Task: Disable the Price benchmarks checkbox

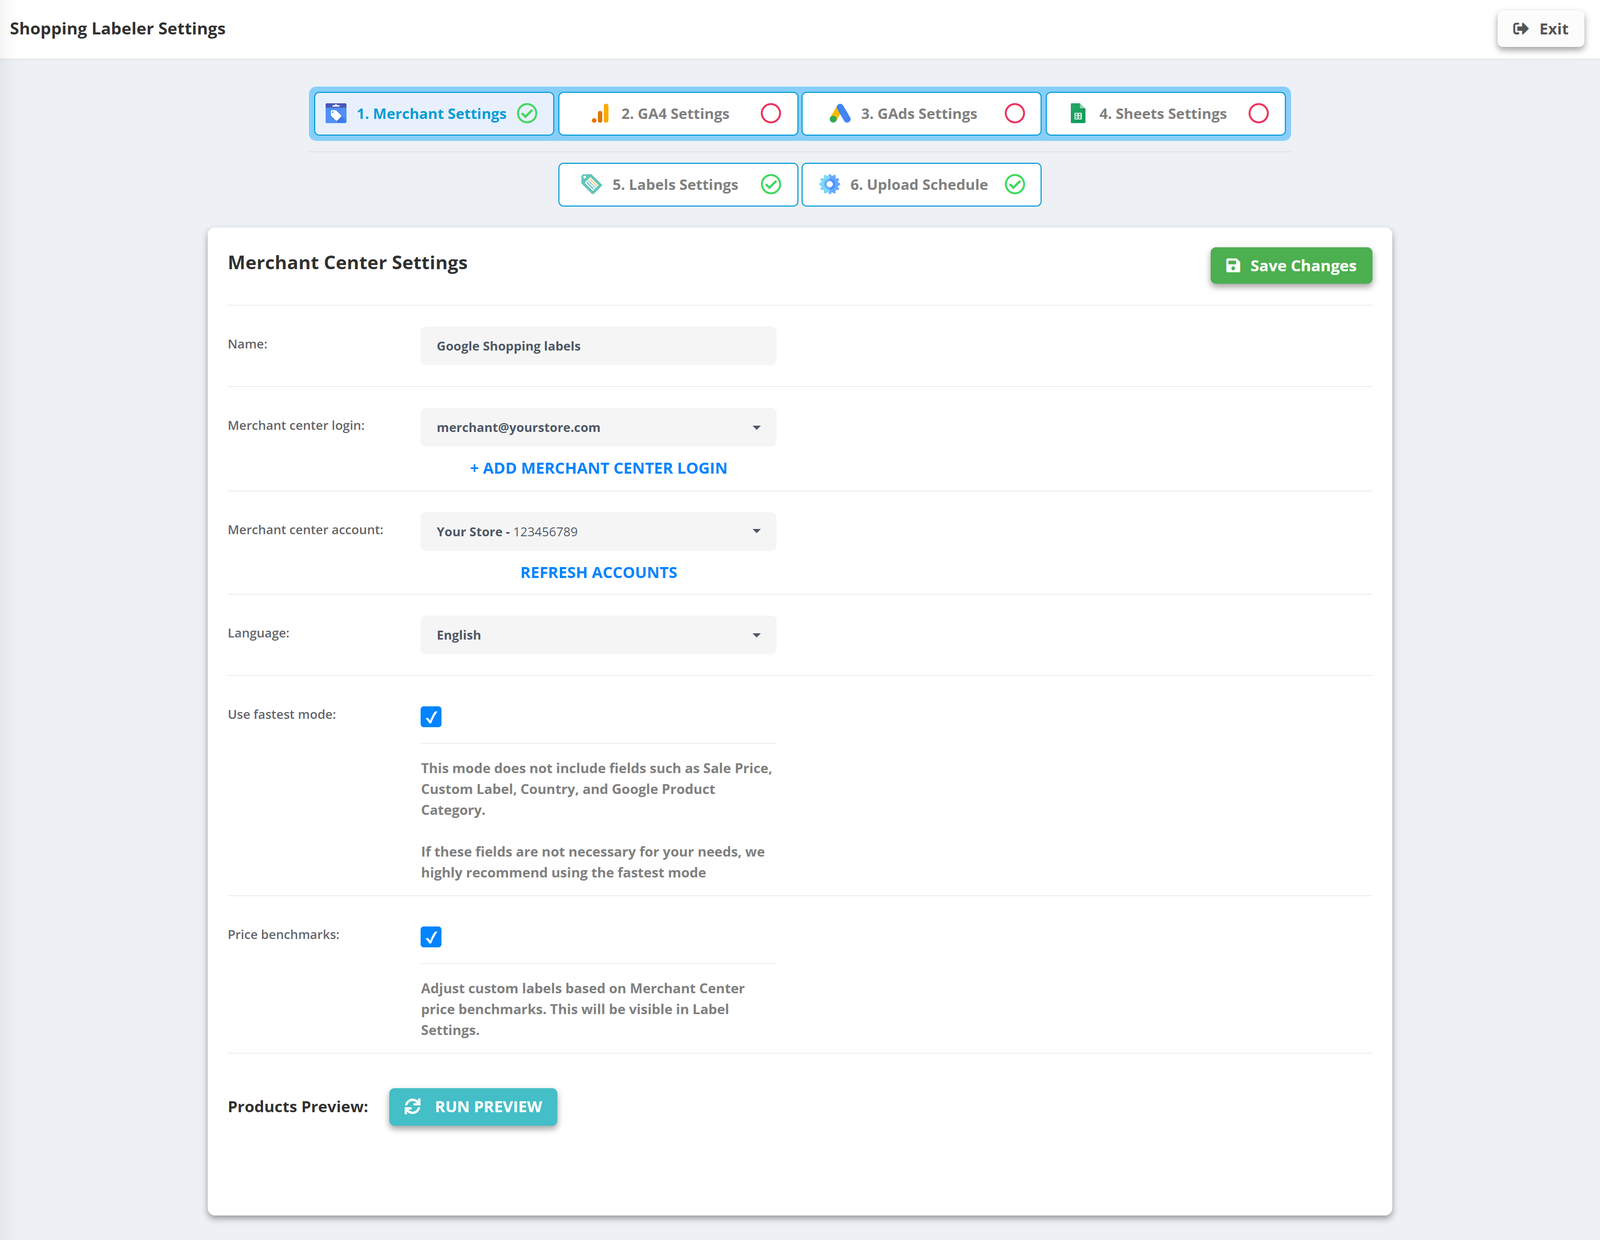Action: click(431, 937)
